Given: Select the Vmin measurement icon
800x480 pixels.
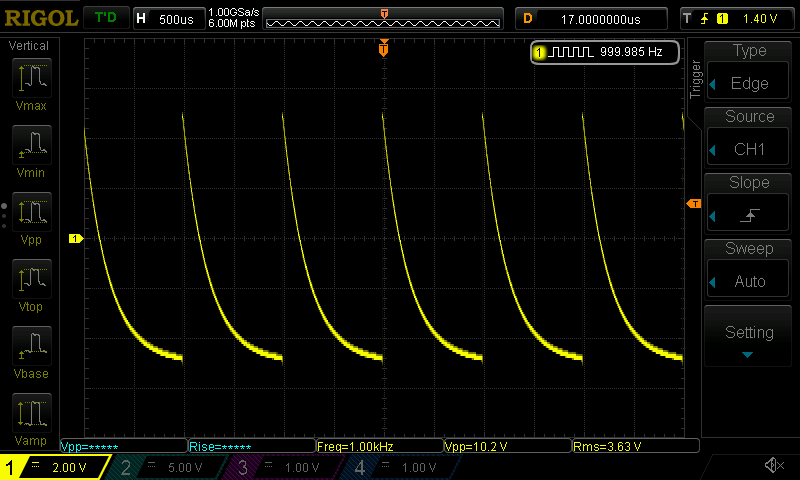Looking at the screenshot, I should pyautogui.click(x=32, y=144).
